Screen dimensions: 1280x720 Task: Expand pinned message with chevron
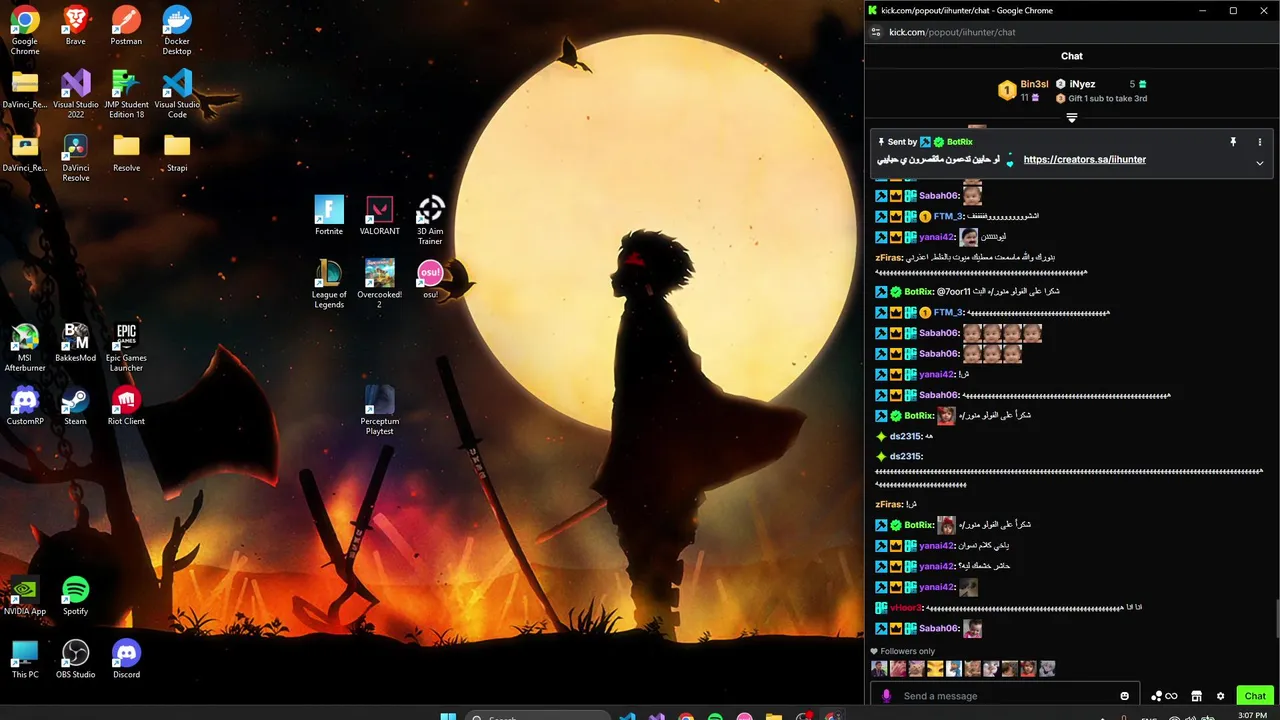(x=1260, y=162)
